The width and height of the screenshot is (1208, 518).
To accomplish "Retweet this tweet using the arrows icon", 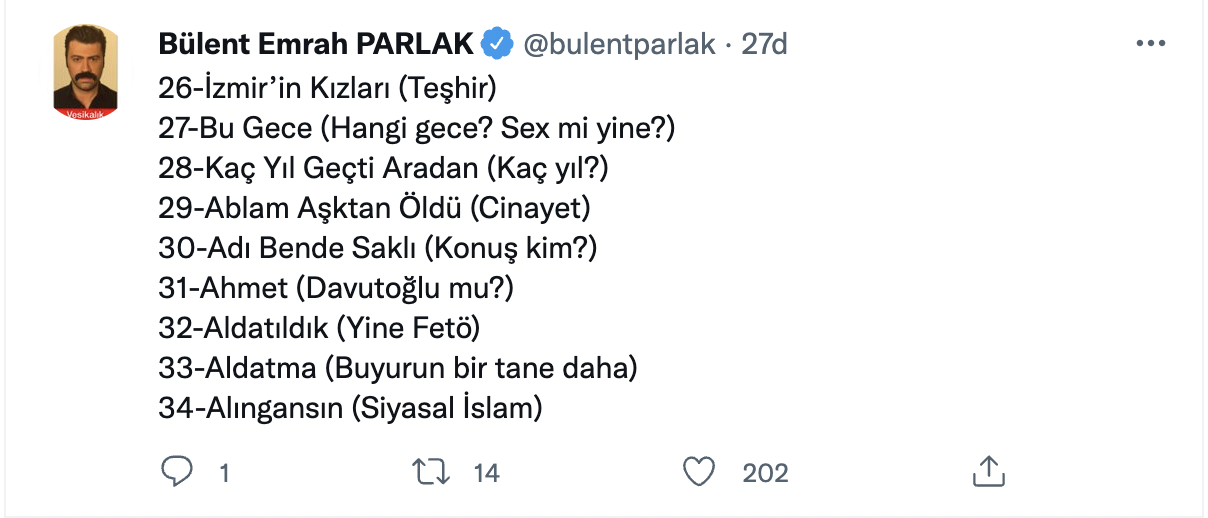I will (432, 471).
